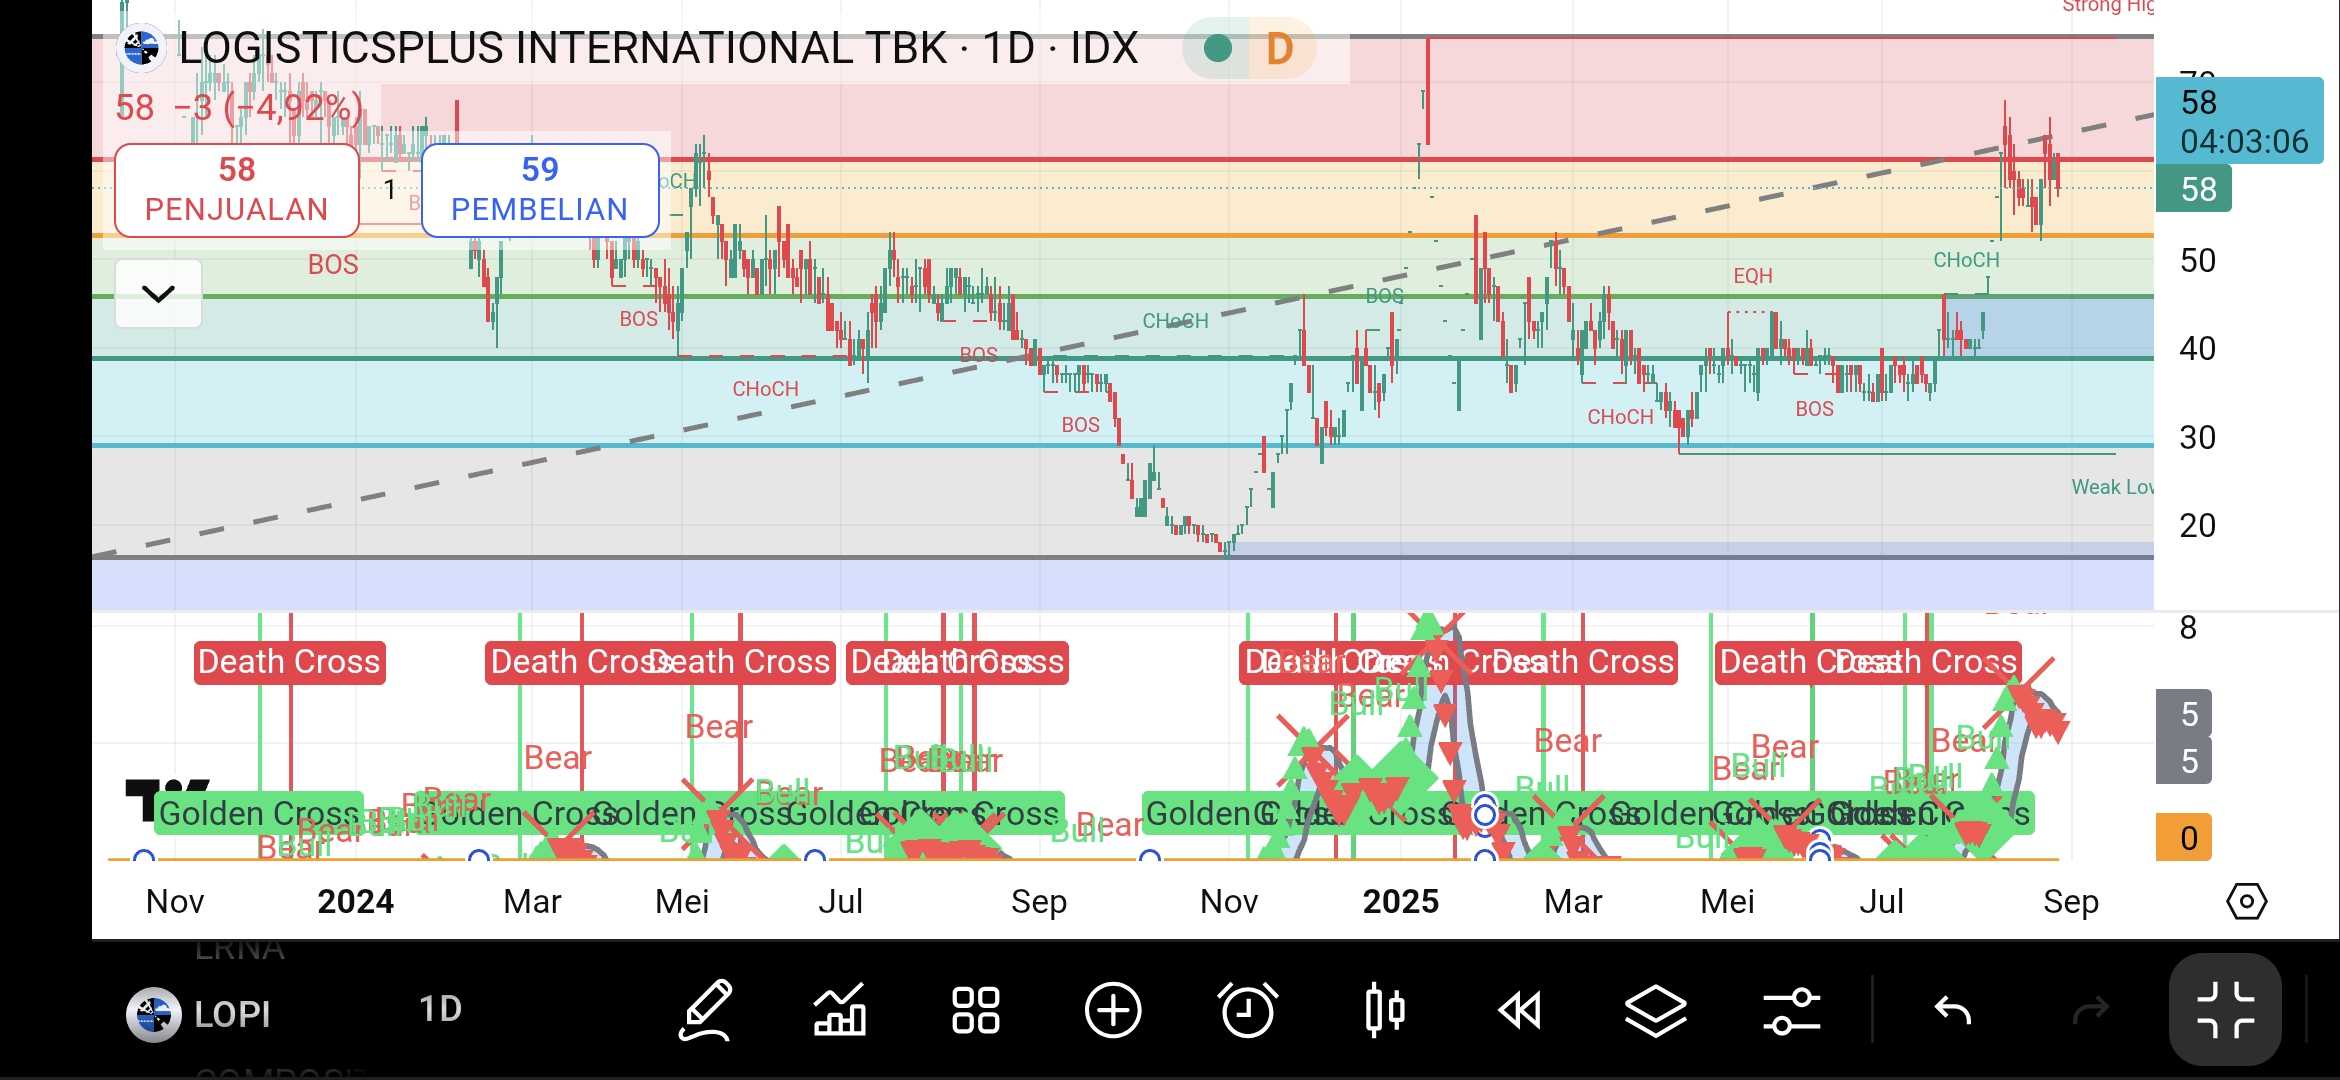
Task: Click the 2024 label on the time axis
Action: [355, 902]
